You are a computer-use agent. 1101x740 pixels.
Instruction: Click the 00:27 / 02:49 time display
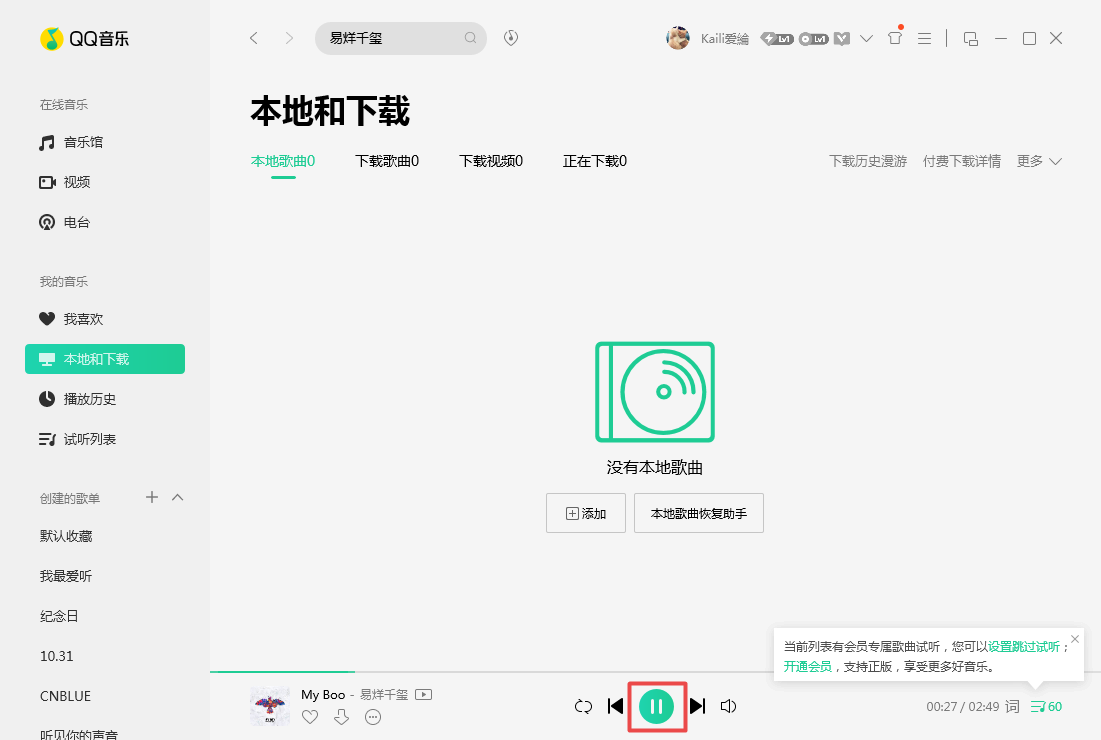coord(963,706)
